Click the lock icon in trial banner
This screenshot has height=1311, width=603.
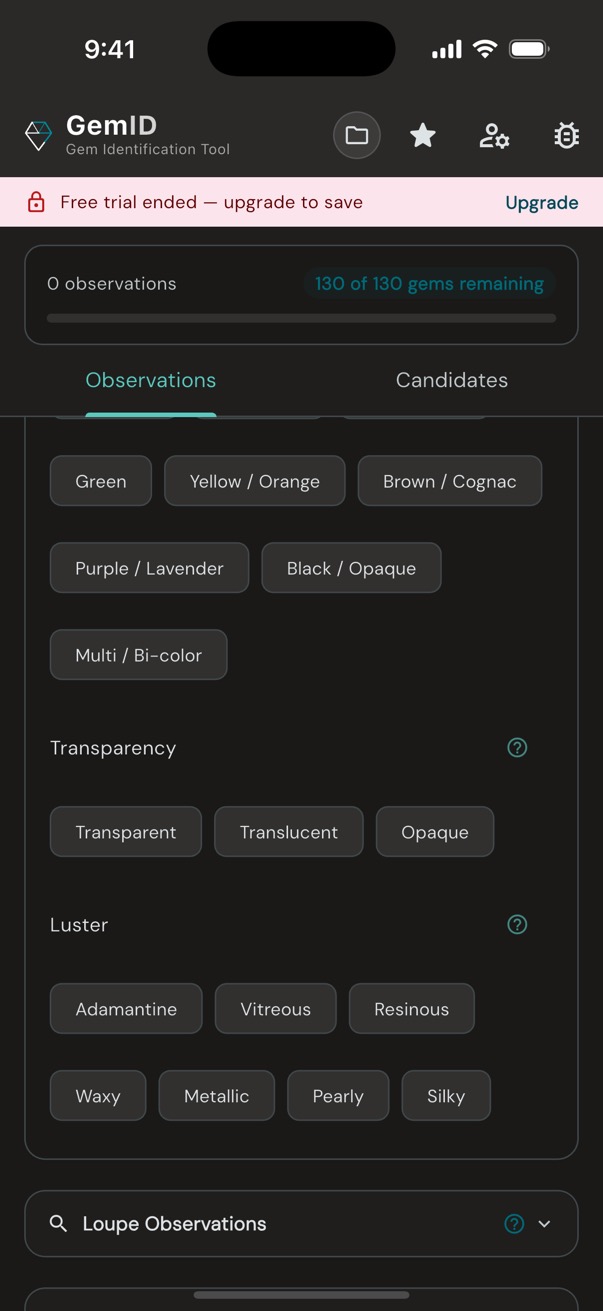(36, 201)
